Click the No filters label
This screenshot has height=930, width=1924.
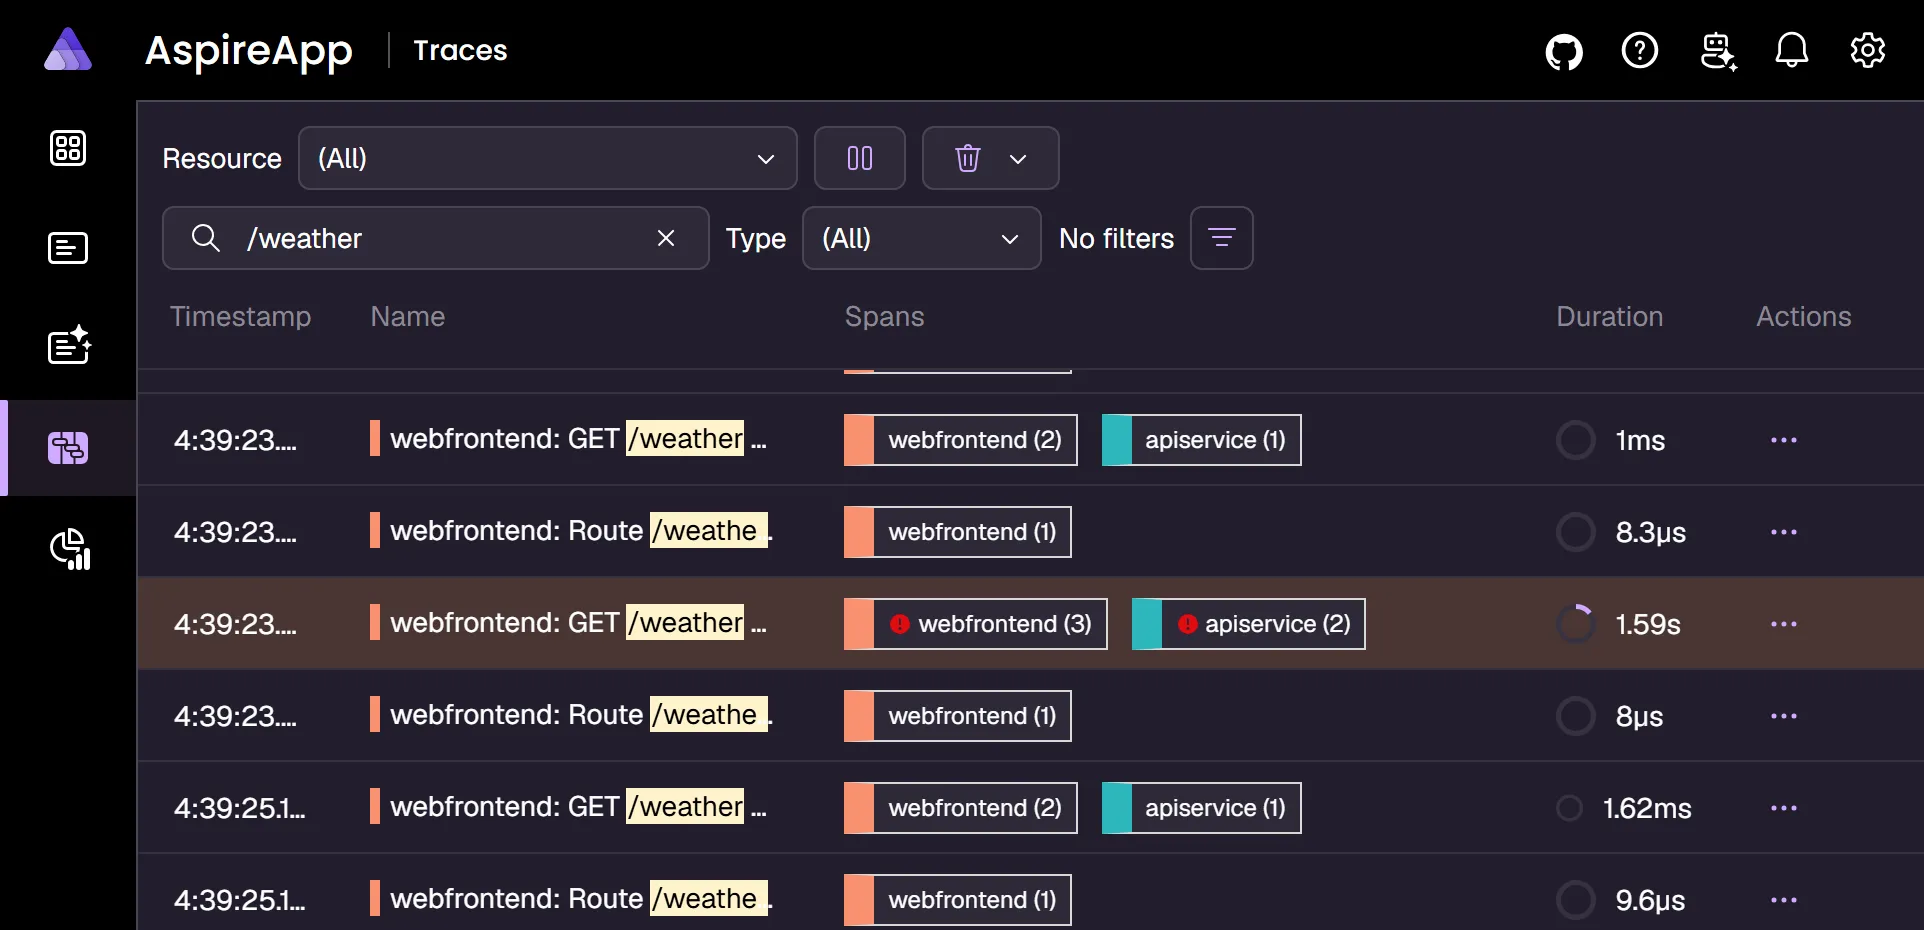pos(1116,238)
